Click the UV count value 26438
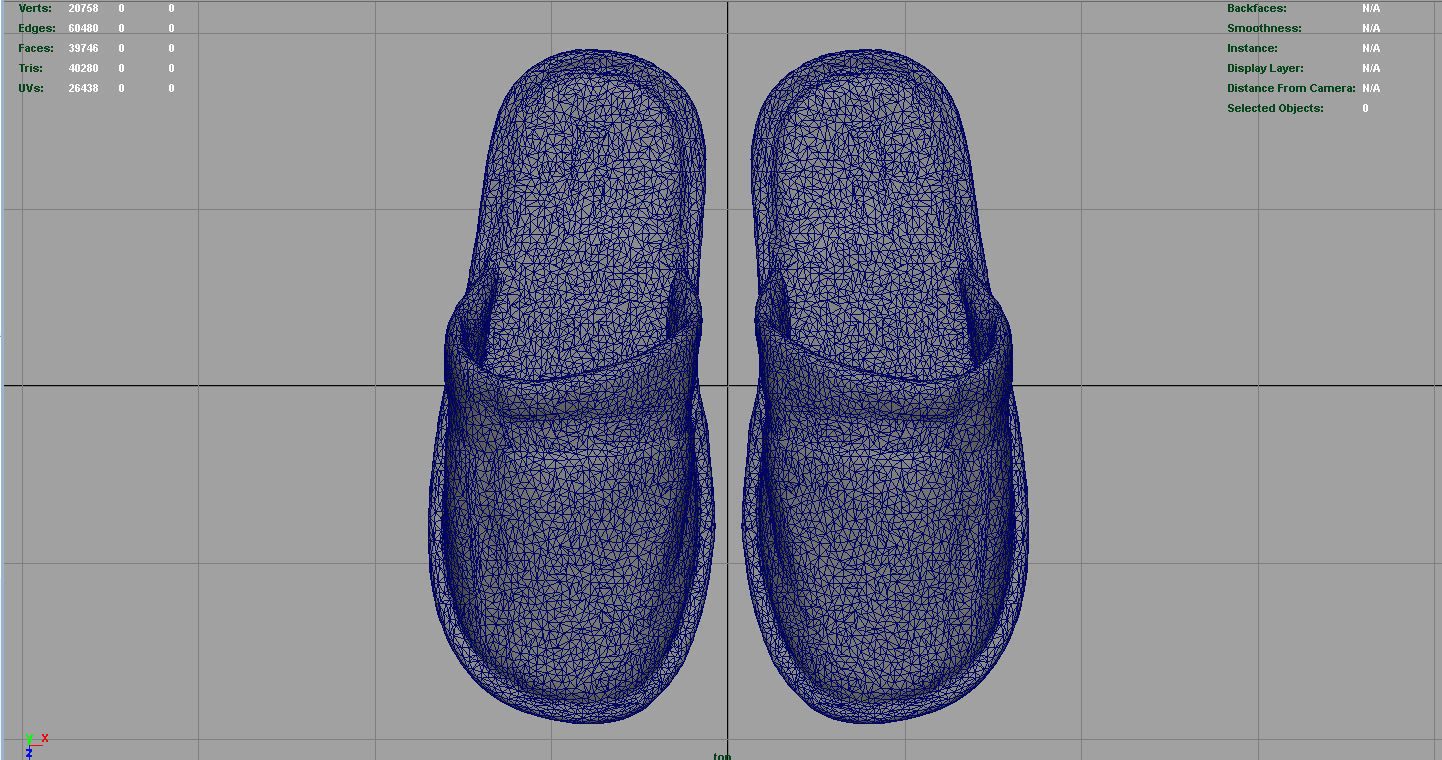The height and width of the screenshot is (760, 1442). point(83,88)
